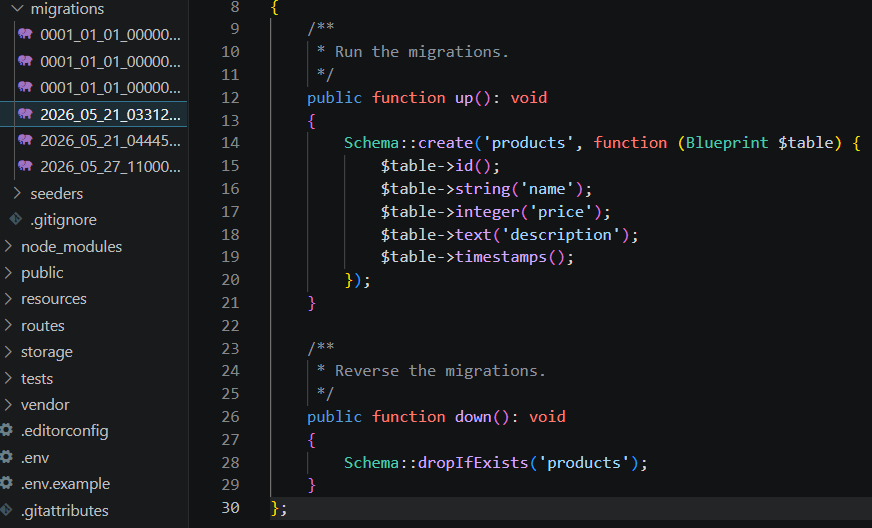Click 'void' return type of down function

click(x=547, y=417)
